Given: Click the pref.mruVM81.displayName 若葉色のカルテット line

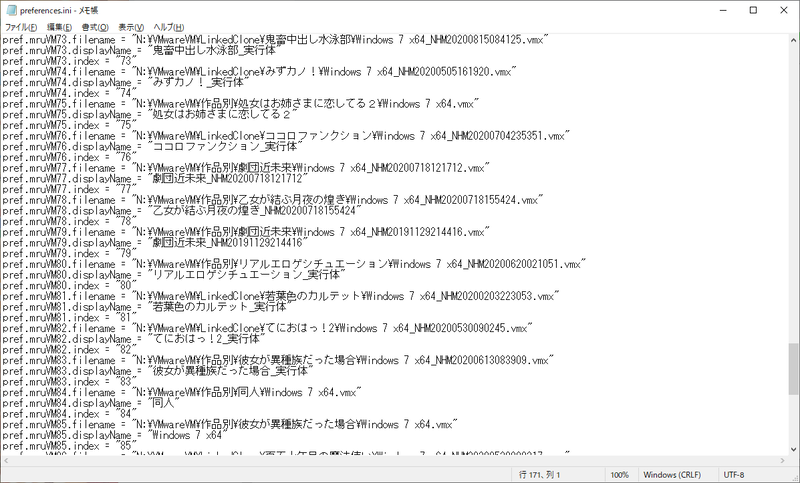Looking at the screenshot, I should [x=147, y=308].
